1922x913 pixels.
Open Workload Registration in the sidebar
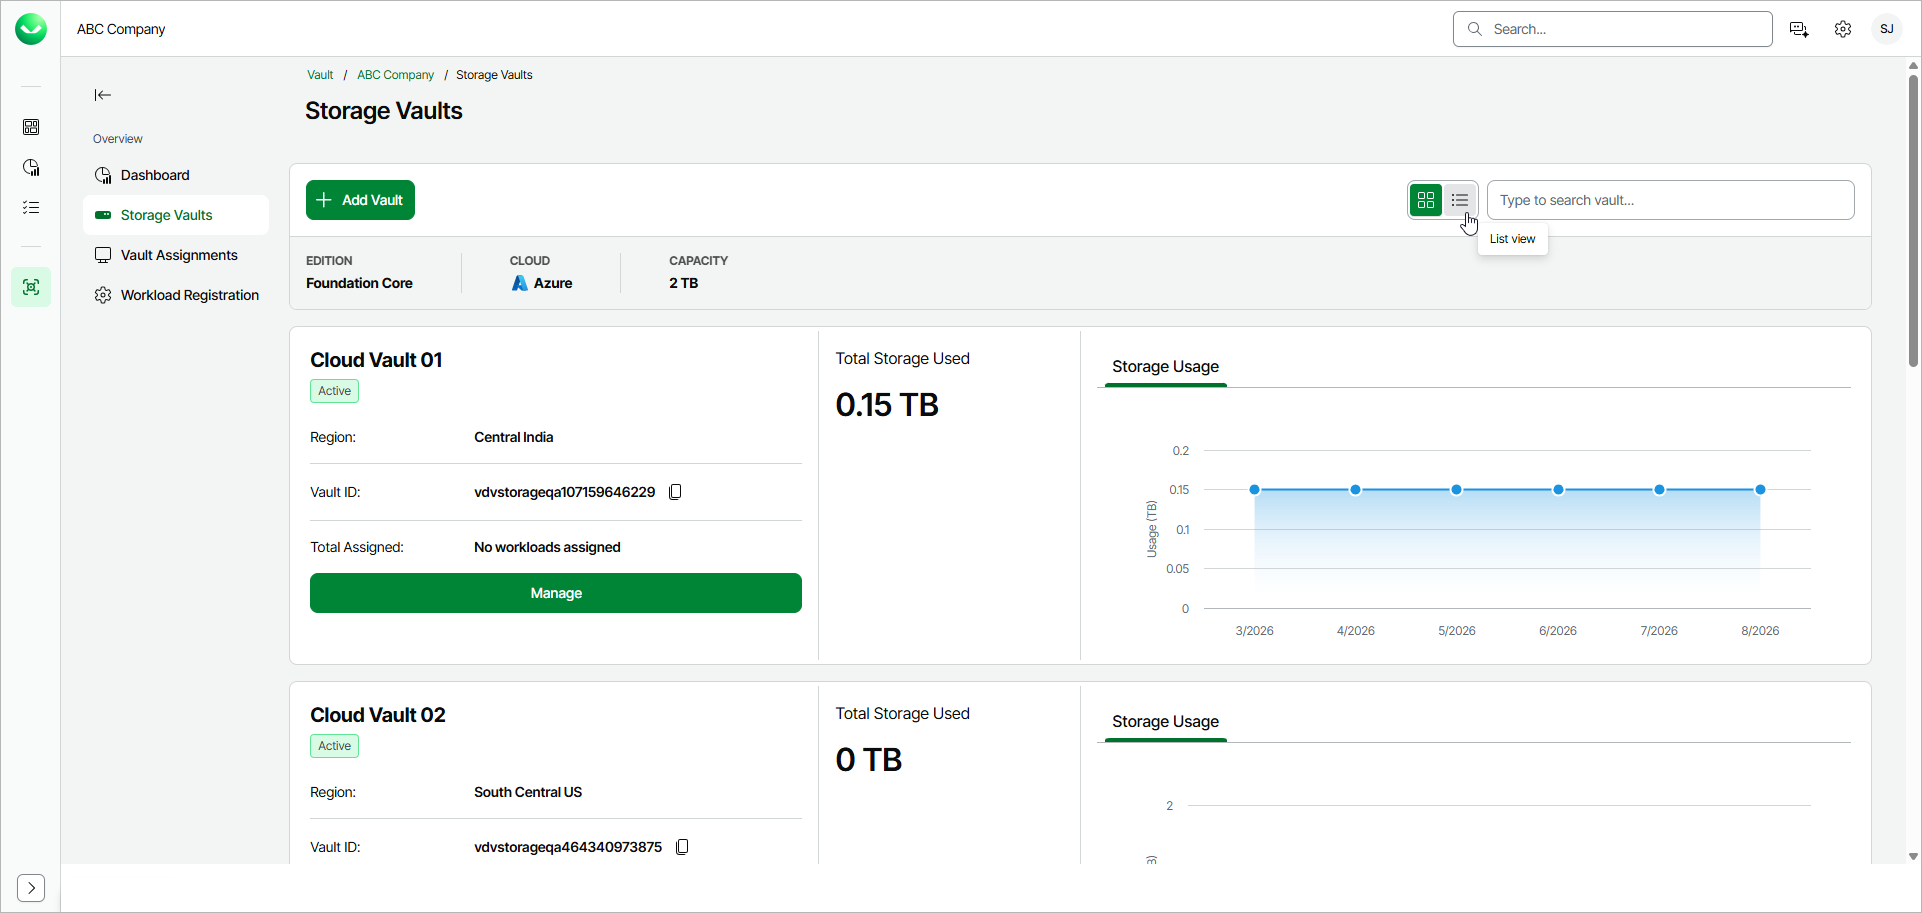click(176, 295)
